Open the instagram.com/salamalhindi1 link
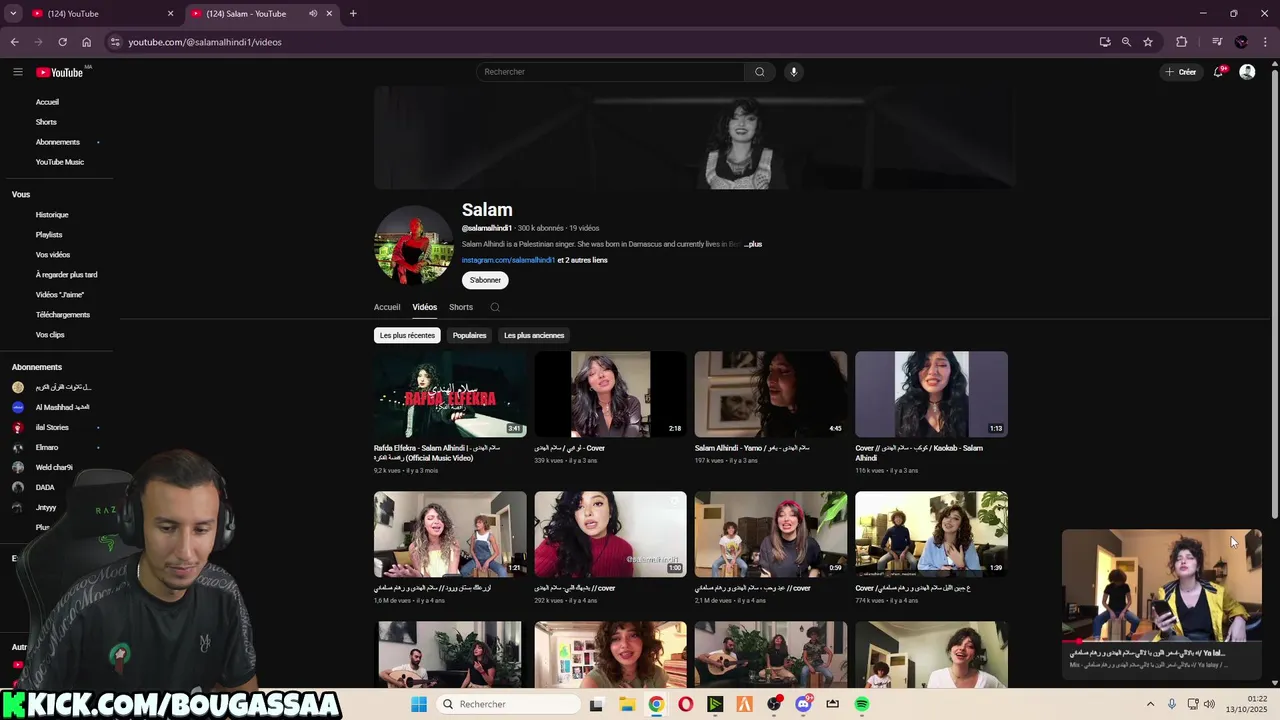 tap(508, 260)
